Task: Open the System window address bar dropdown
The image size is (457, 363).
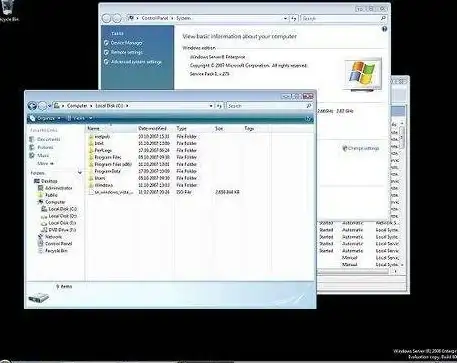Action: point(285,19)
